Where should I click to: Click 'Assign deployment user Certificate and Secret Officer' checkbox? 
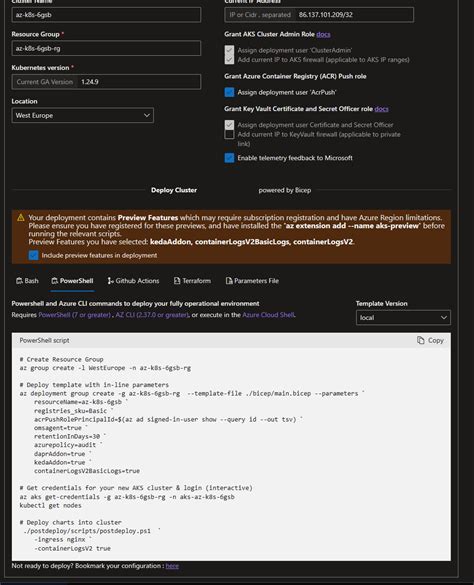click(x=230, y=125)
